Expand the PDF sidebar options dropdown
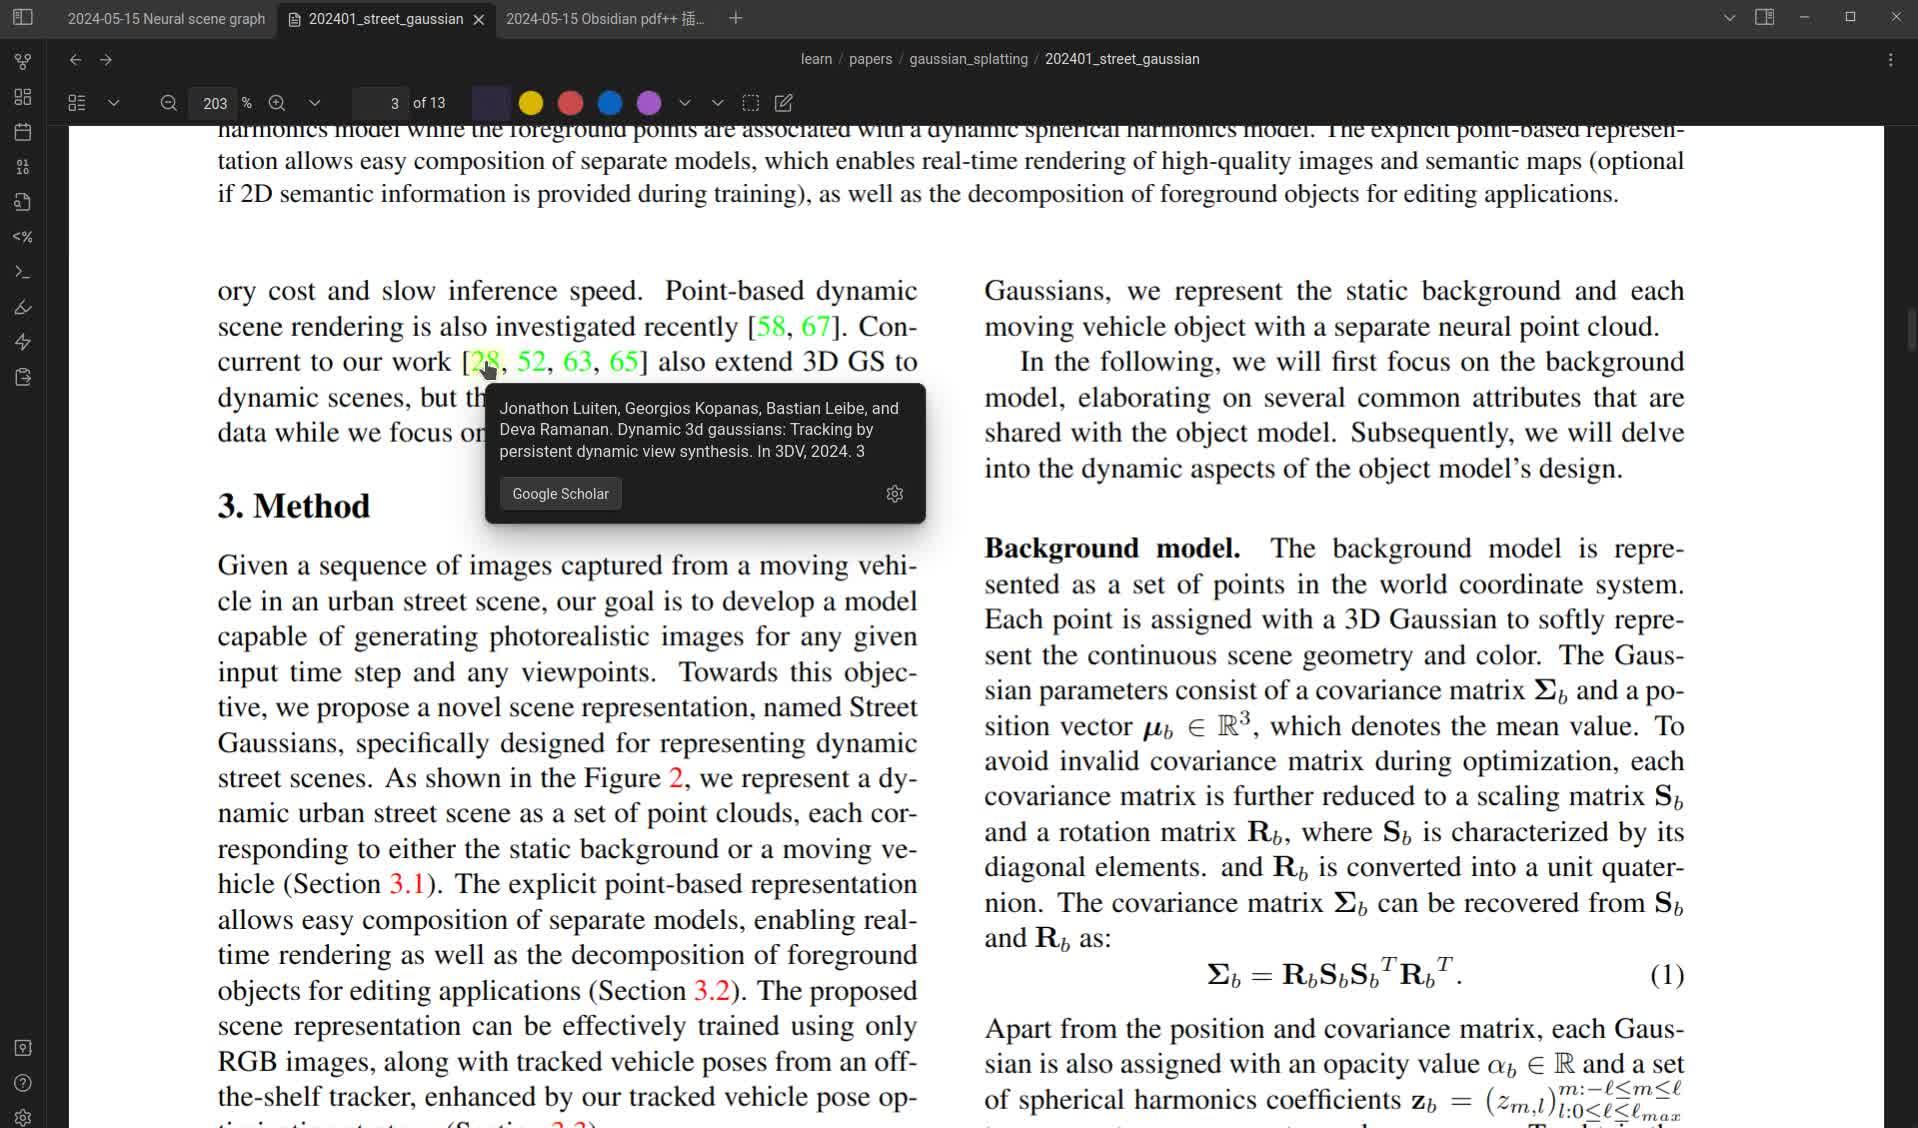 click(113, 103)
